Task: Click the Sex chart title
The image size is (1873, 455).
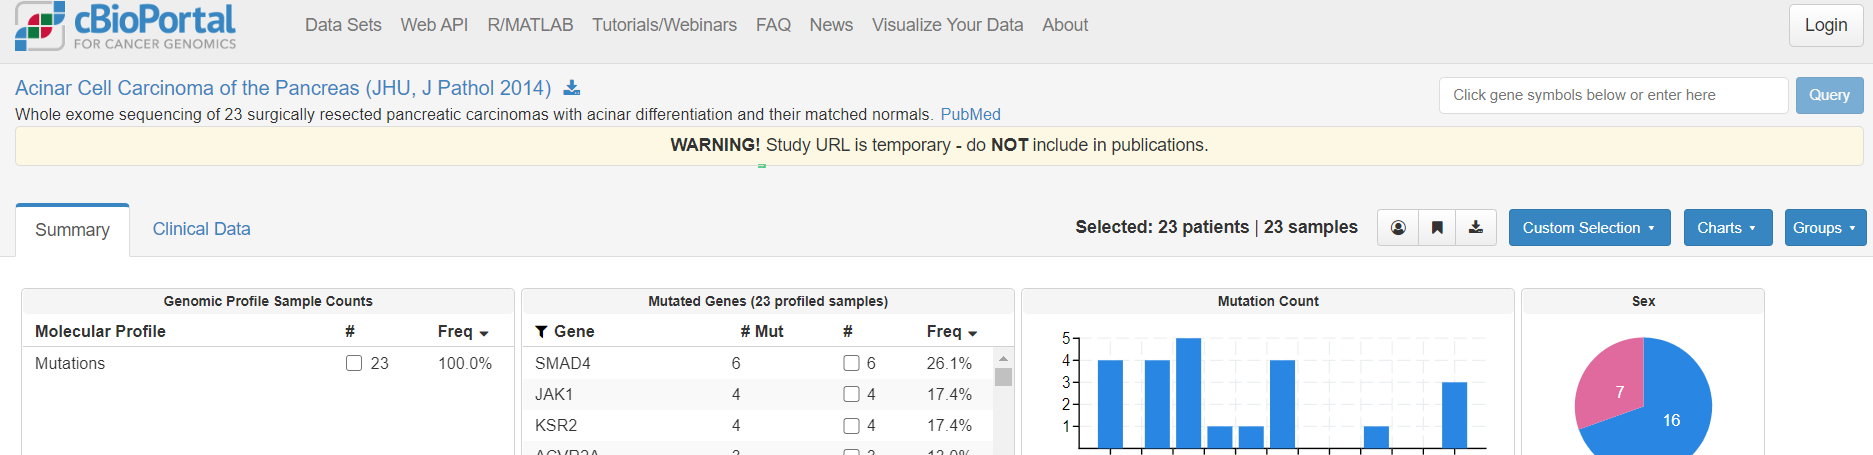Action: 1643,301
